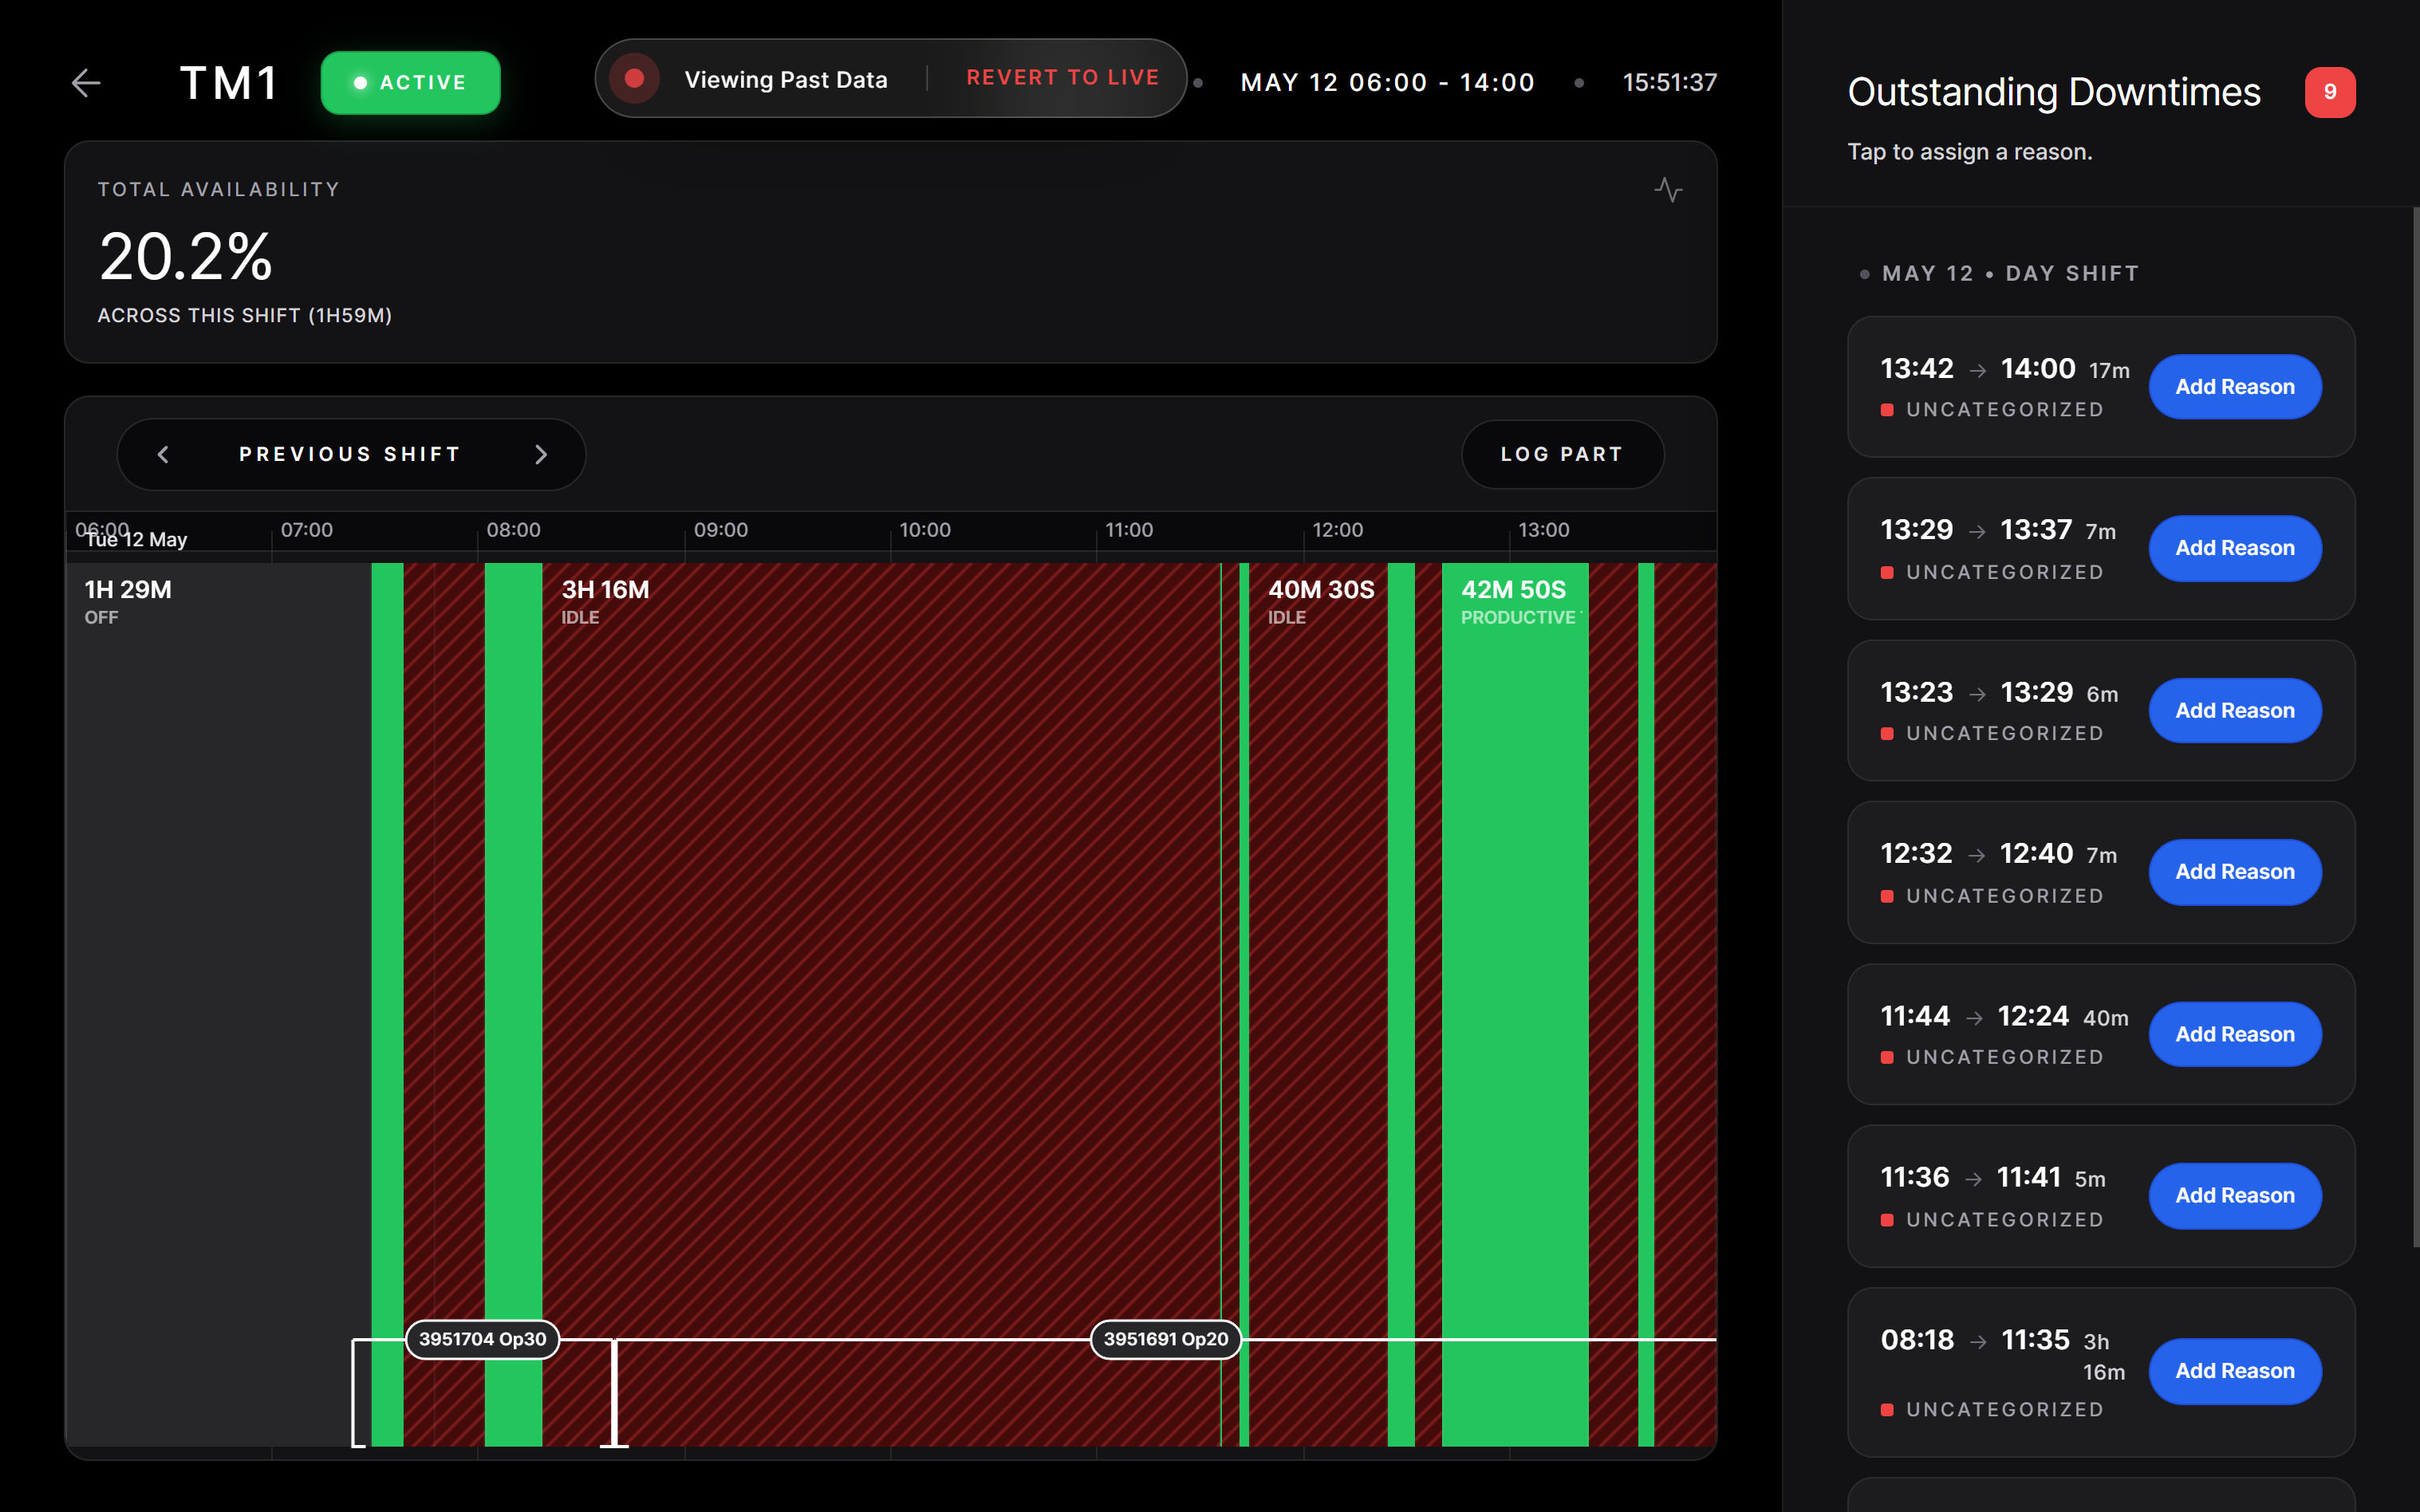The height and width of the screenshot is (1512, 2420).
Task: Add Reason for 13:29 to 13:37 downtime
Action: (x=2234, y=548)
